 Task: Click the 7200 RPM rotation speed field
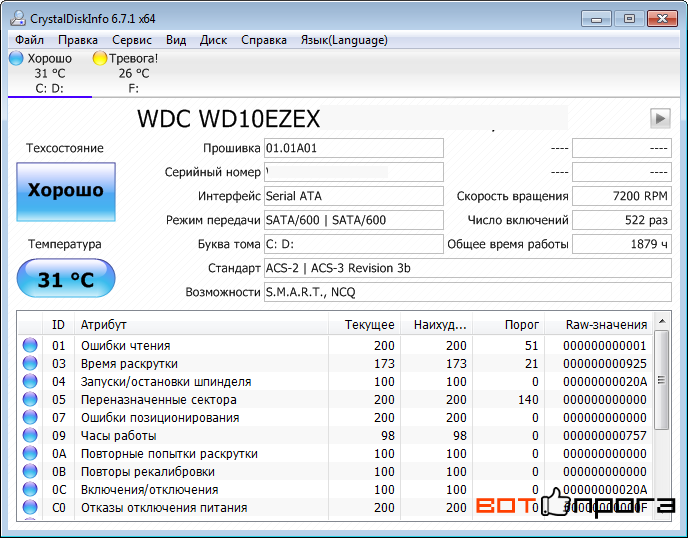coord(622,196)
